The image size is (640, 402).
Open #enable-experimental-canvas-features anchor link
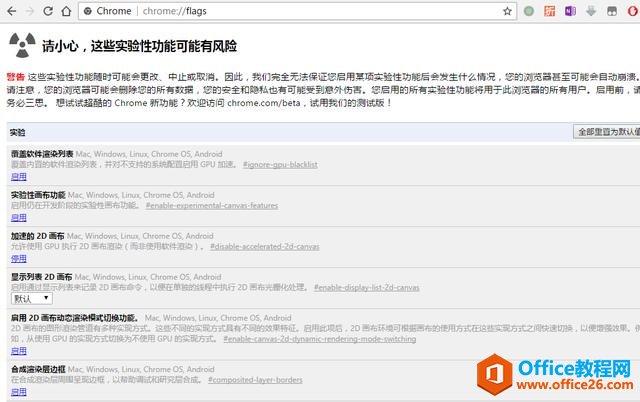click(x=212, y=205)
